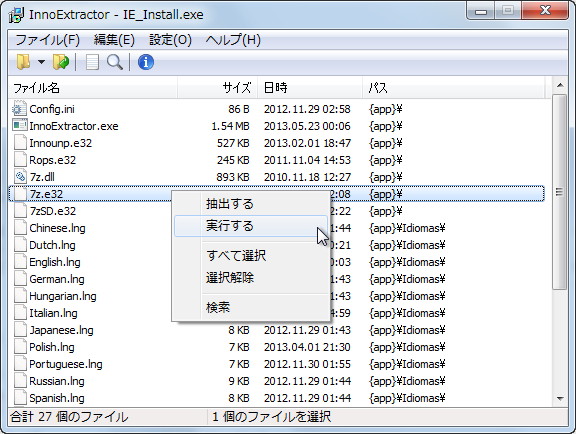Click the InnoExtractor.exe file icon
Image resolution: width=576 pixels, height=434 pixels.
coord(20,126)
